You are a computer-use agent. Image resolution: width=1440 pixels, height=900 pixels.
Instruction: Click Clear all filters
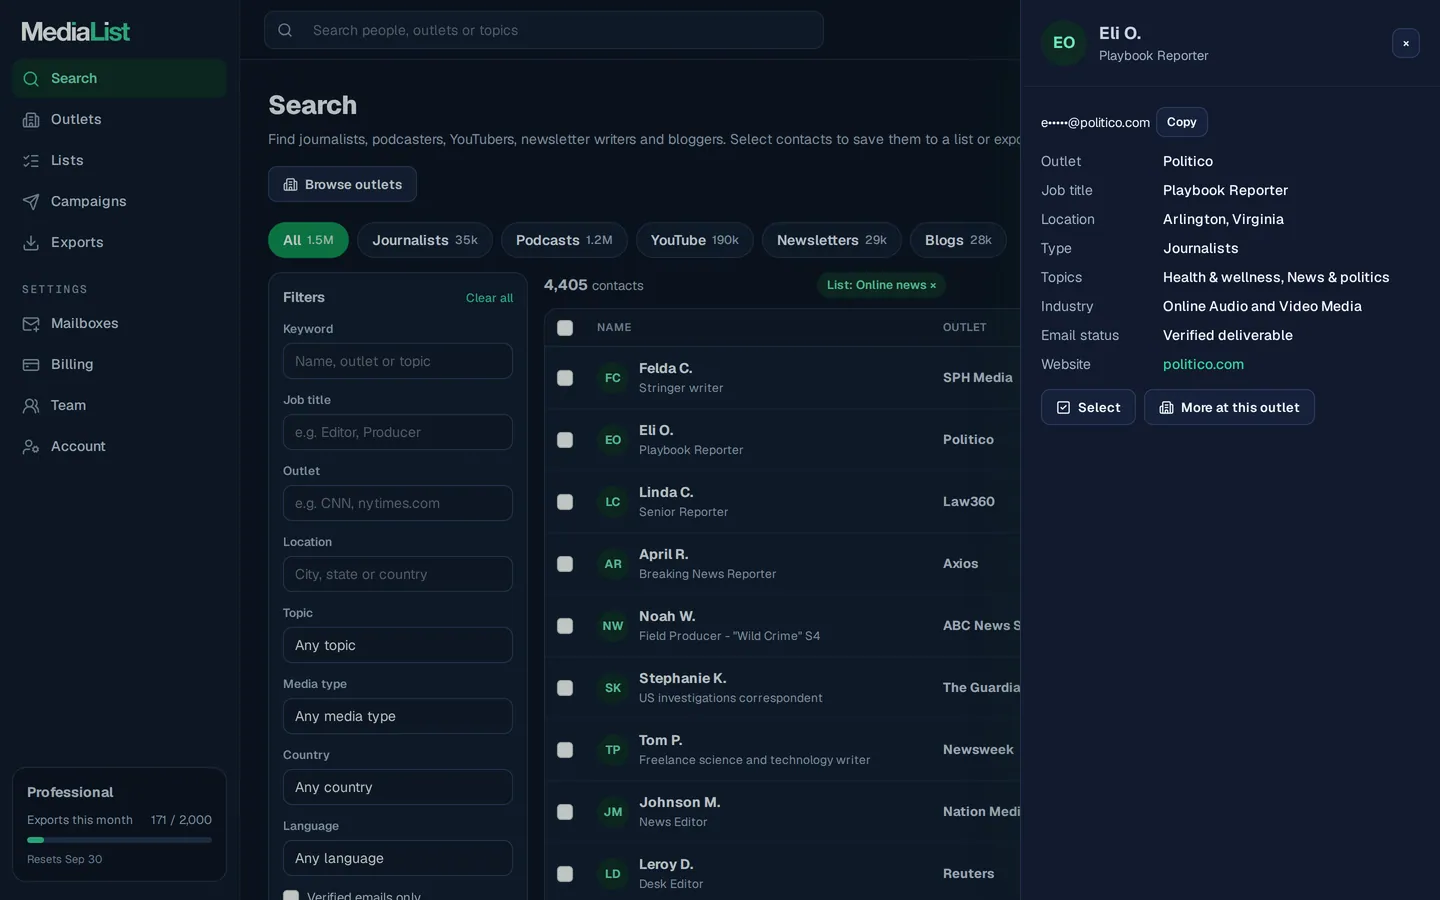(x=489, y=298)
